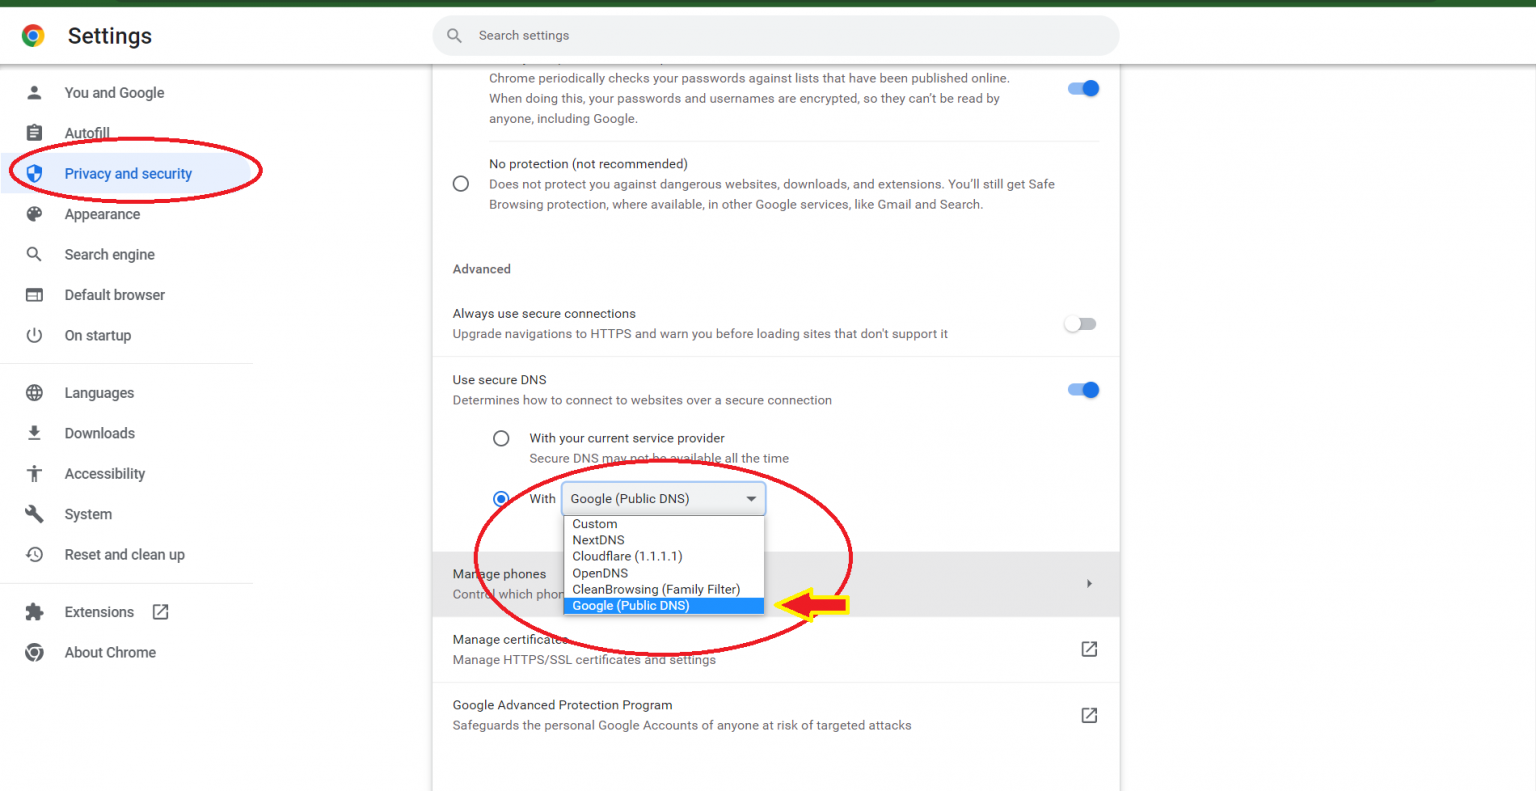
Task: Toggle Always use secure connections switch
Action: [x=1080, y=324]
